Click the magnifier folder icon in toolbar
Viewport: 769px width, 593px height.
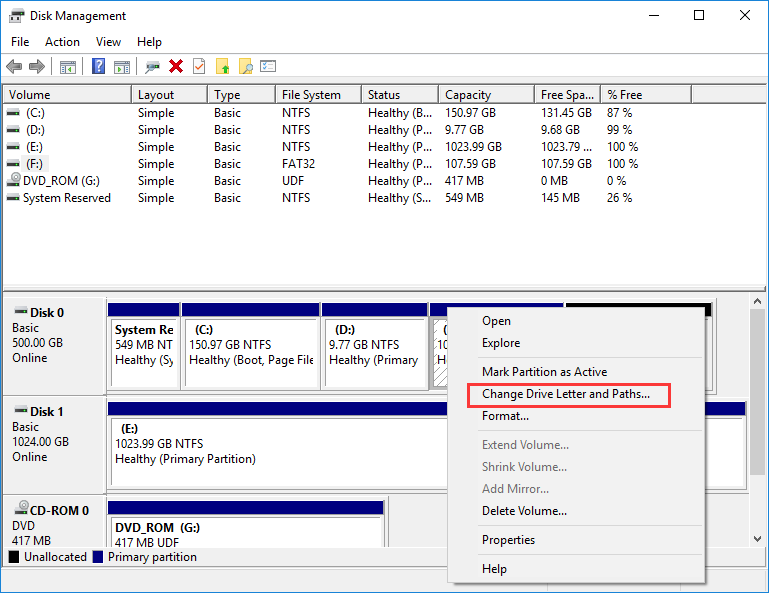click(x=245, y=66)
